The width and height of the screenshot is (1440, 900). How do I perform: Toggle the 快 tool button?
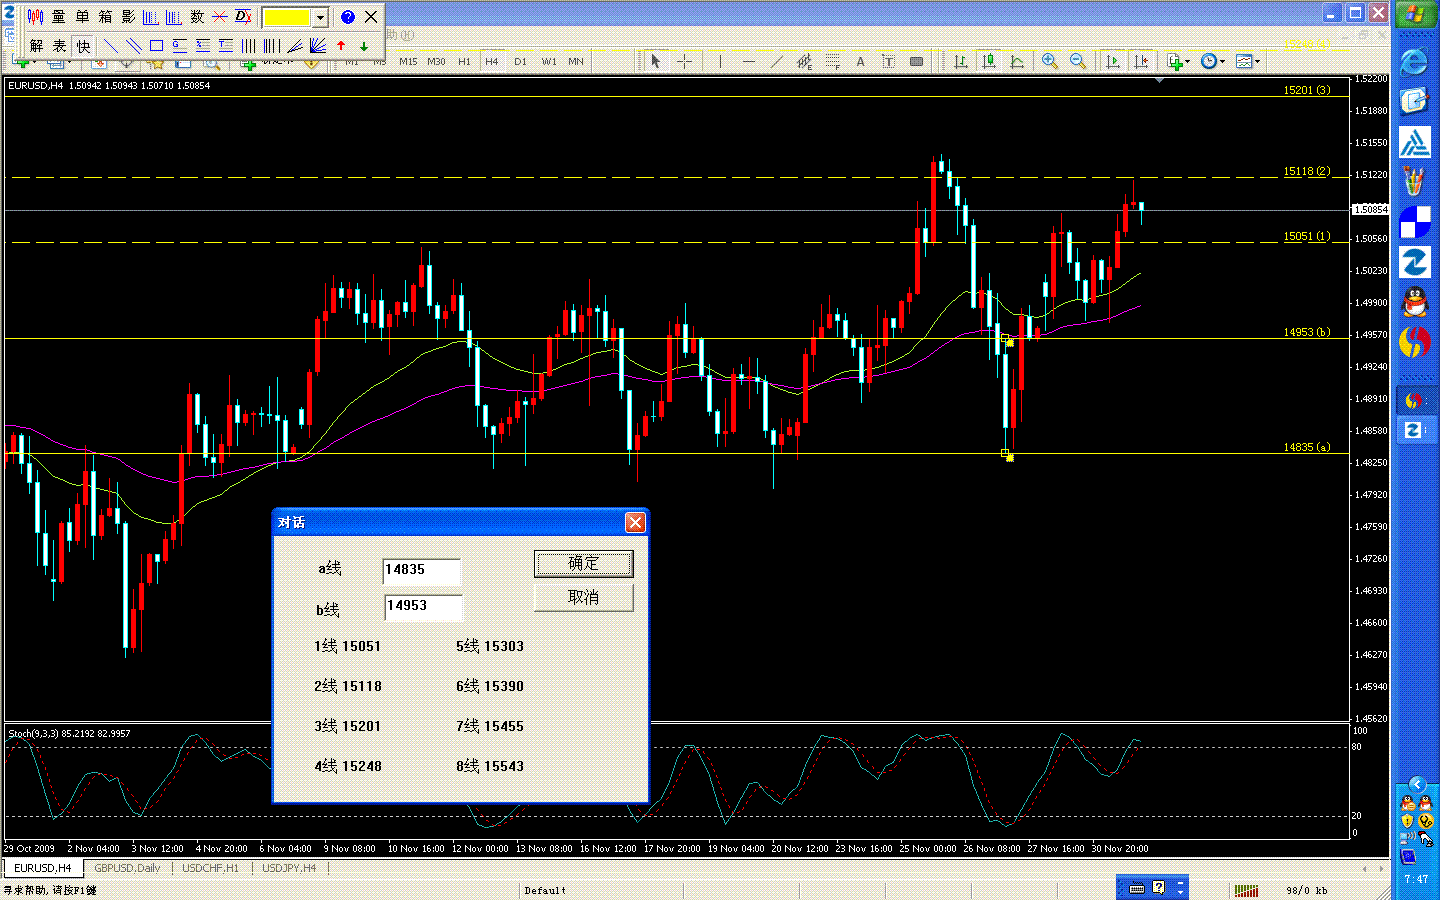click(x=83, y=46)
